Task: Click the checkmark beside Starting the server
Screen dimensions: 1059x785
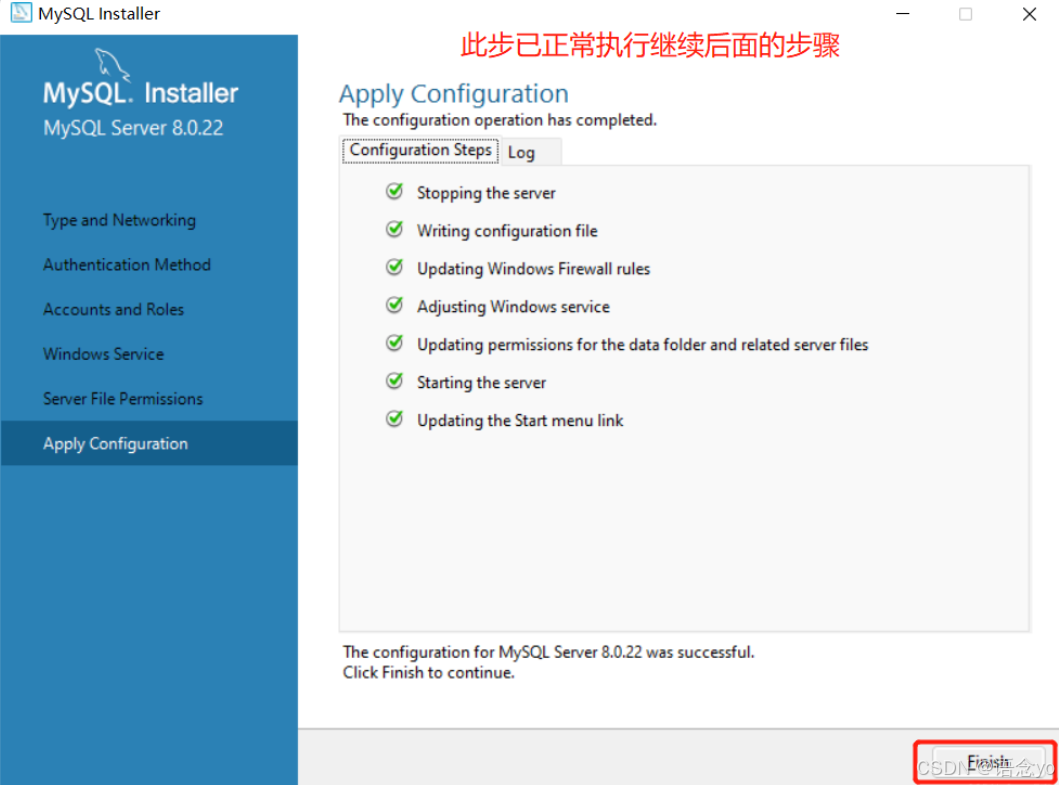Action: click(x=394, y=381)
